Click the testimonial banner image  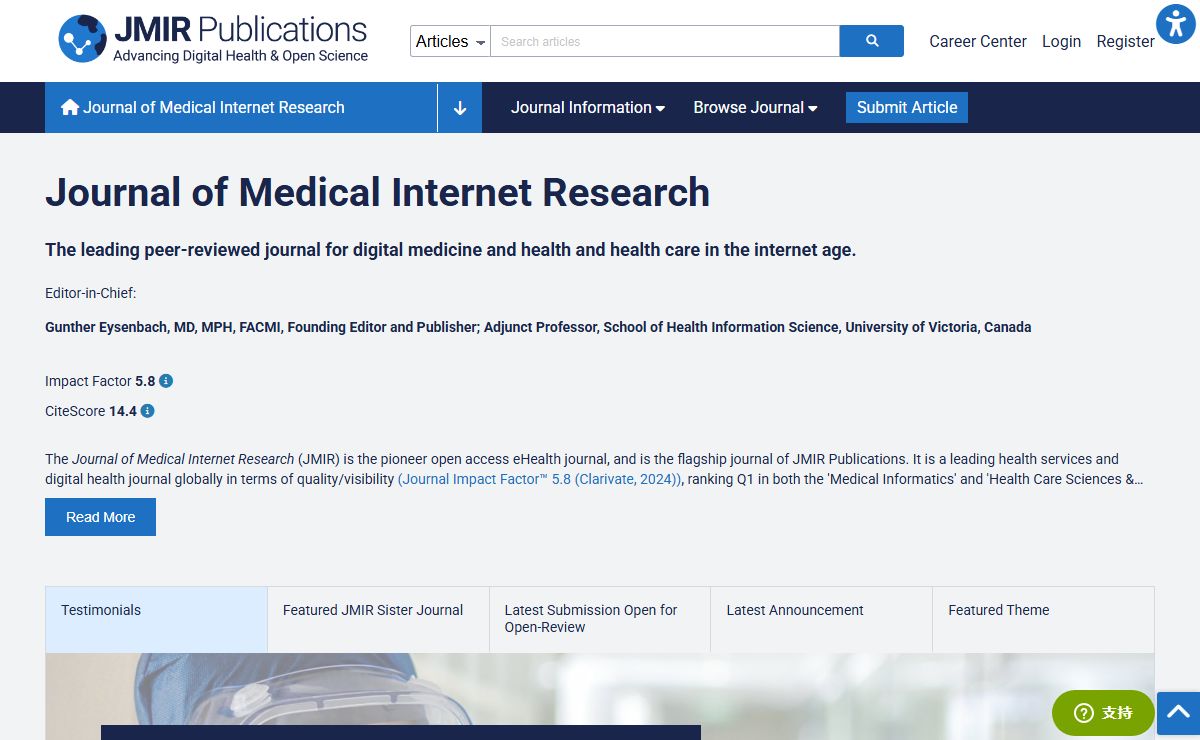click(600, 696)
